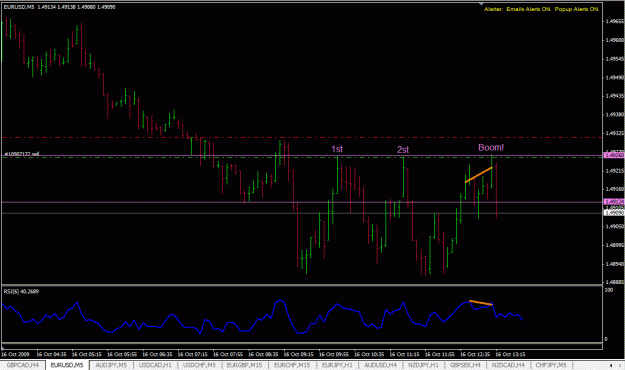Screen dimensions: 625x370
Task: Click the EURUSD,M5 chart title text
Action: click(x=59, y=7)
